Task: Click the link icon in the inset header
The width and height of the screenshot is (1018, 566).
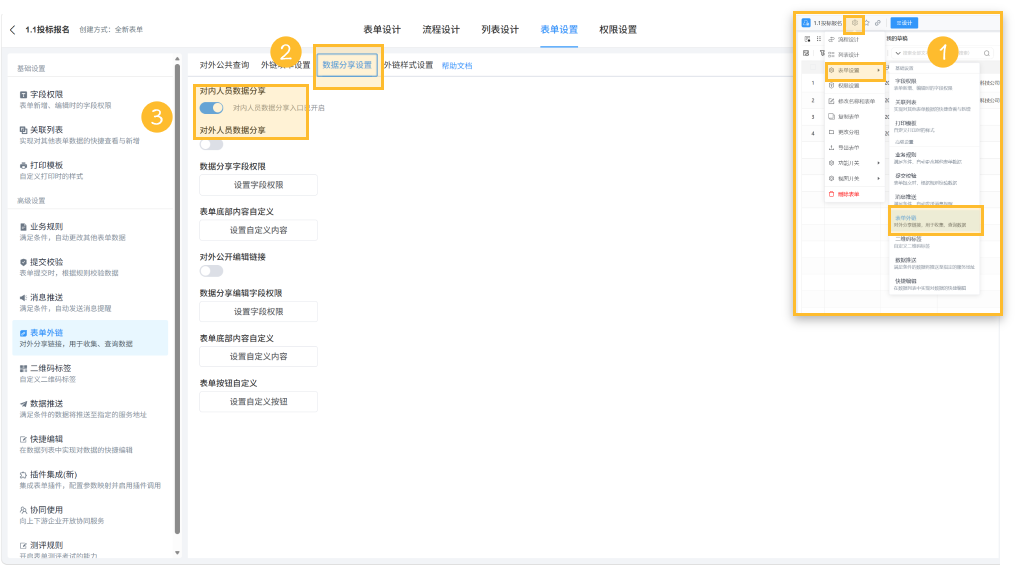Action: pyautogui.click(x=878, y=23)
